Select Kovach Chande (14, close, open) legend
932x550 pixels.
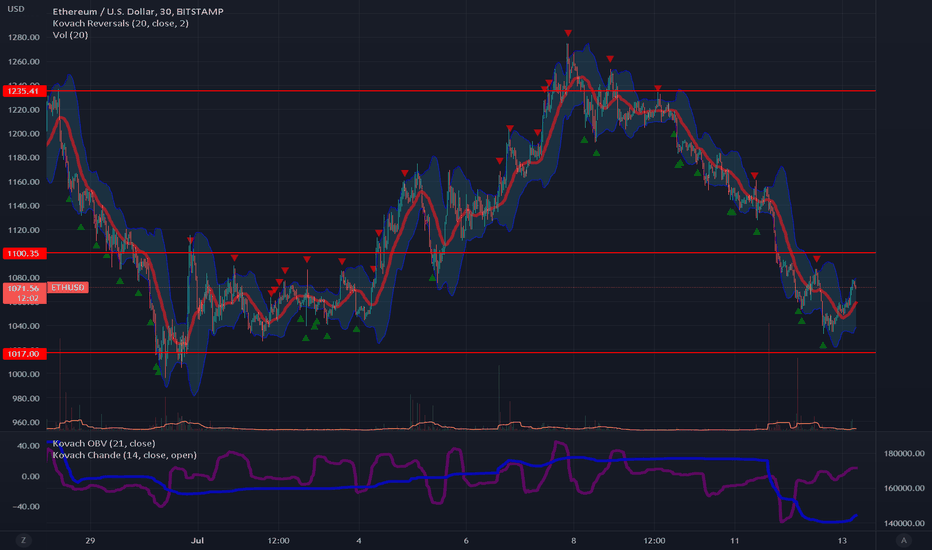point(125,455)
